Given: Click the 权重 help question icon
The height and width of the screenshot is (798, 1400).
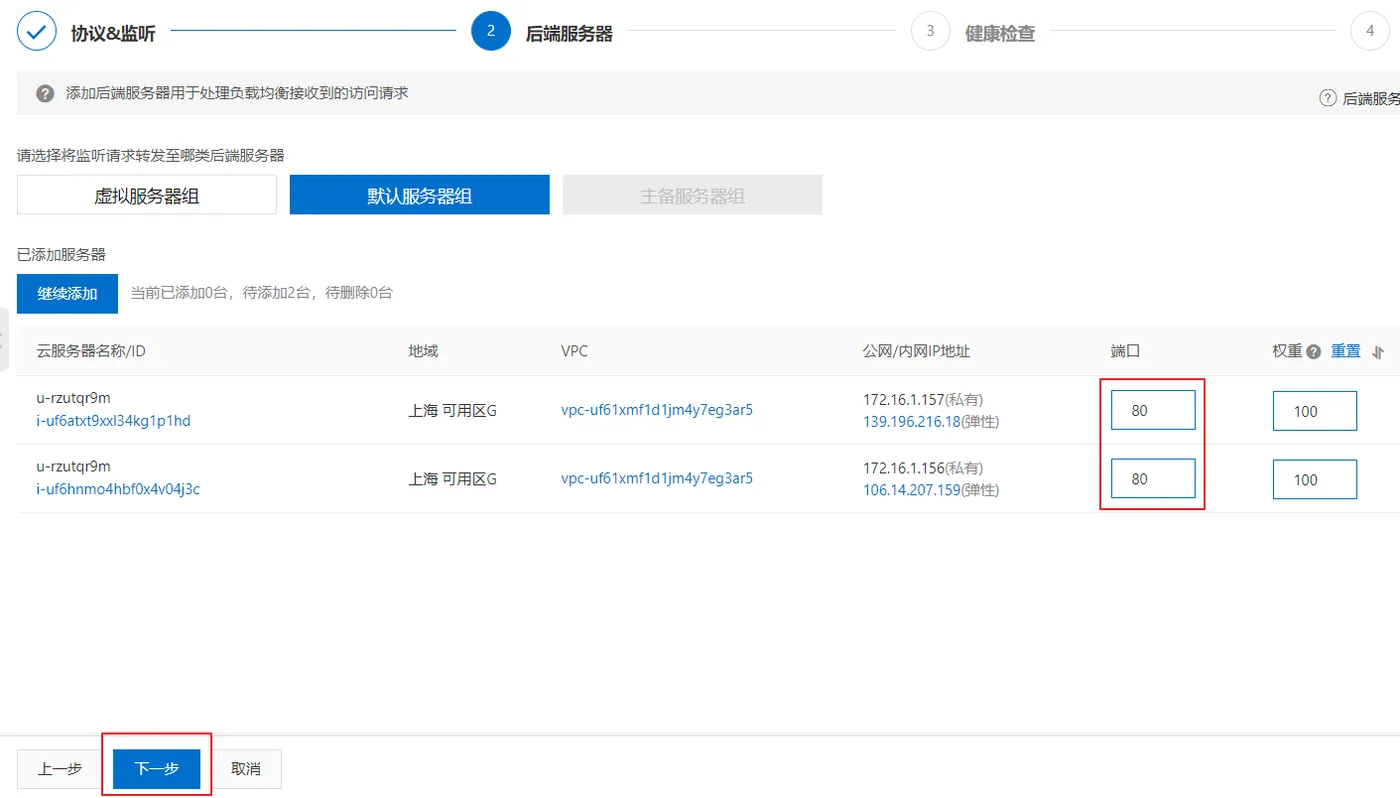Looking at the screenshot, I should (1314, 352).
